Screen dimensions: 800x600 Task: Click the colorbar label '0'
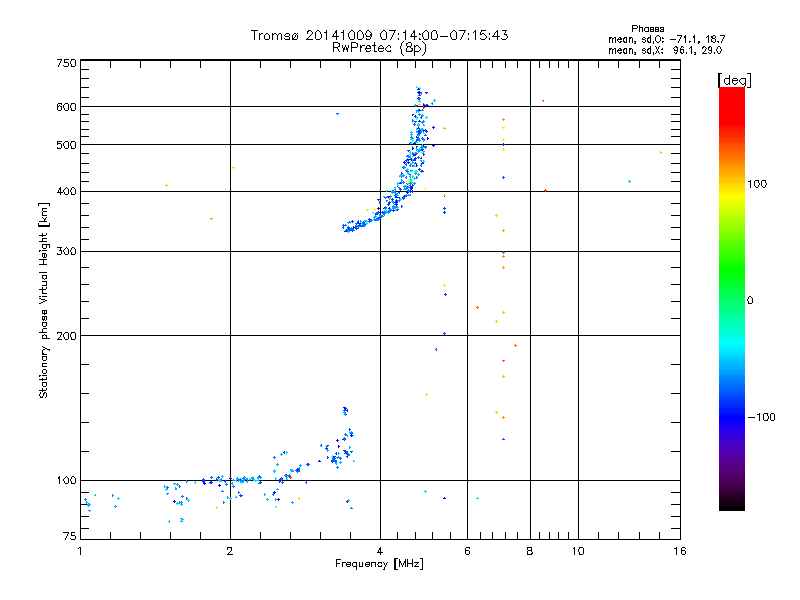[750, 301]
